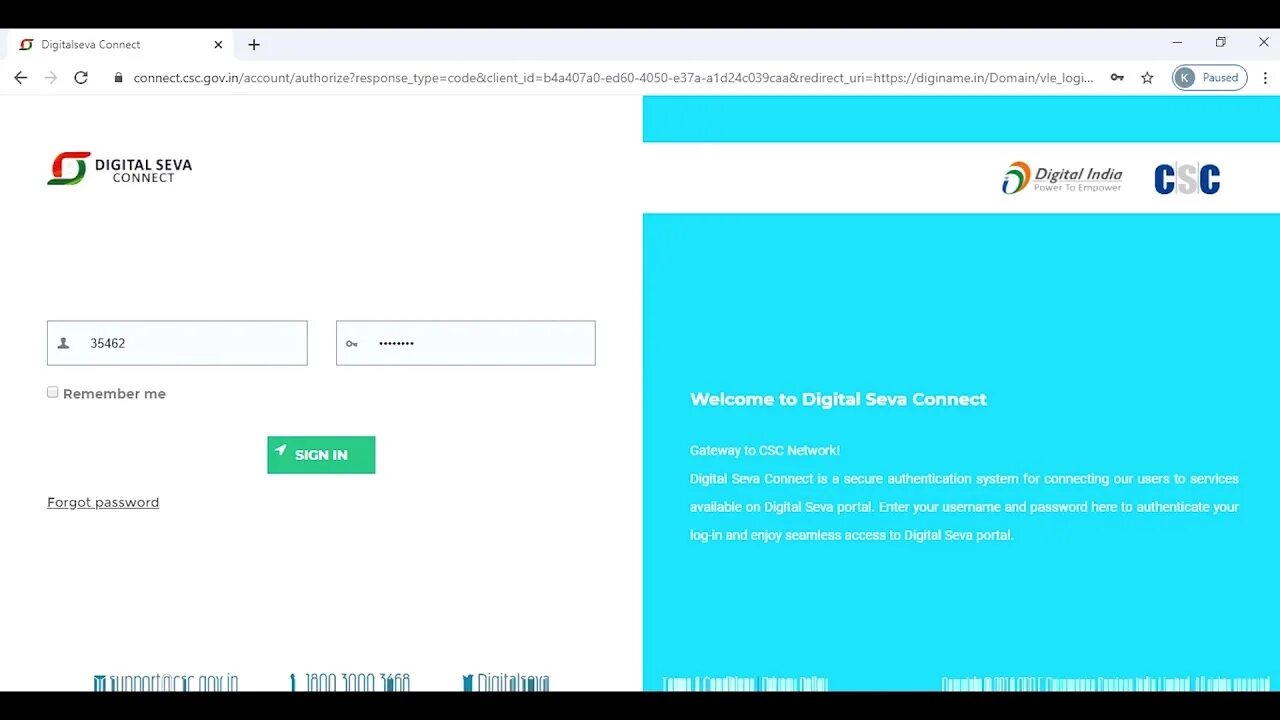
Task: Click the address bar URL
Action: tap(613, 77)
